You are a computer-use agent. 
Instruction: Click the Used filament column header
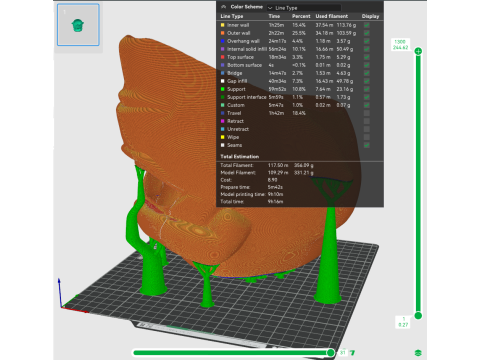click(332, 16)
